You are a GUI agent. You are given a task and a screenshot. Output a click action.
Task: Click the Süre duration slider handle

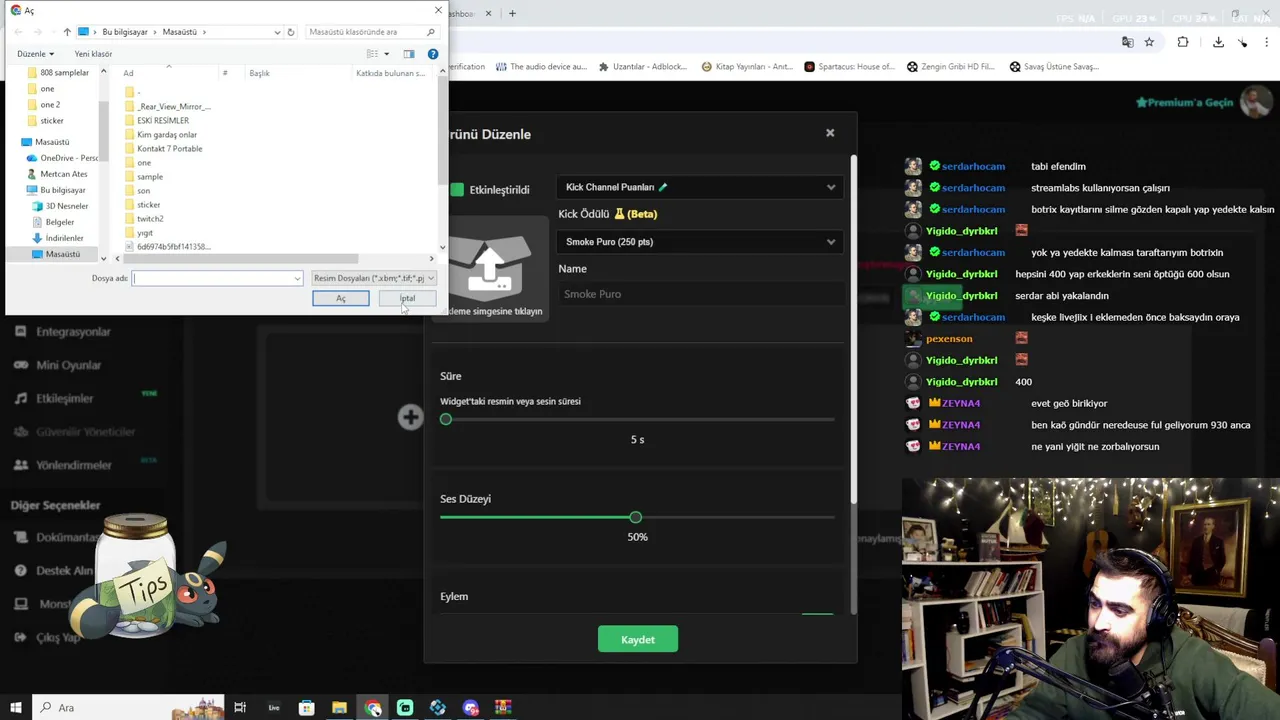[446, 419]
